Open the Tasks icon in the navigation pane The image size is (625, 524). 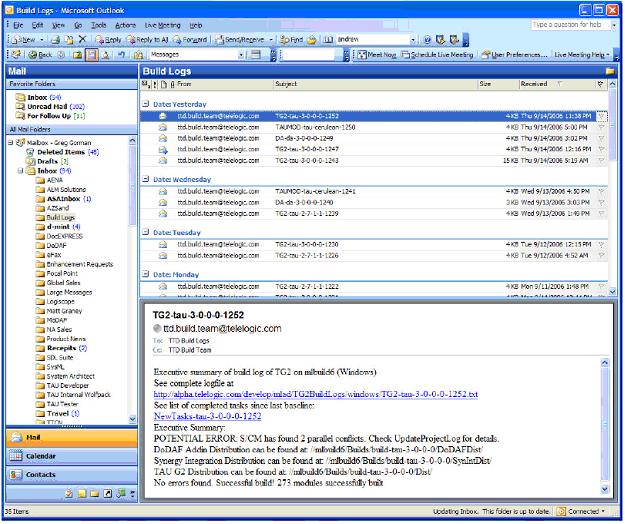click(69, 493)
